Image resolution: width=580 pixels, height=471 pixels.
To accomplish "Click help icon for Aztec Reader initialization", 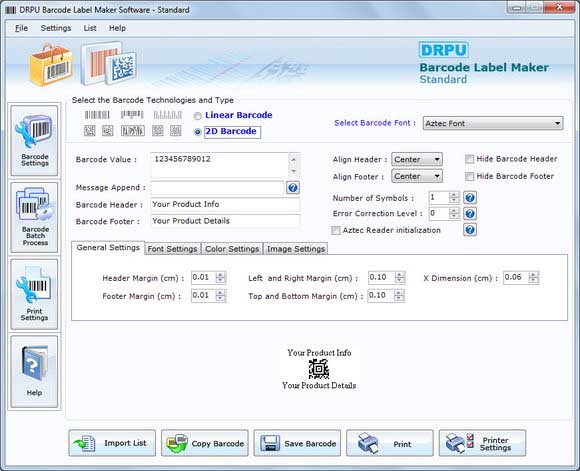I will pos(470,230).
